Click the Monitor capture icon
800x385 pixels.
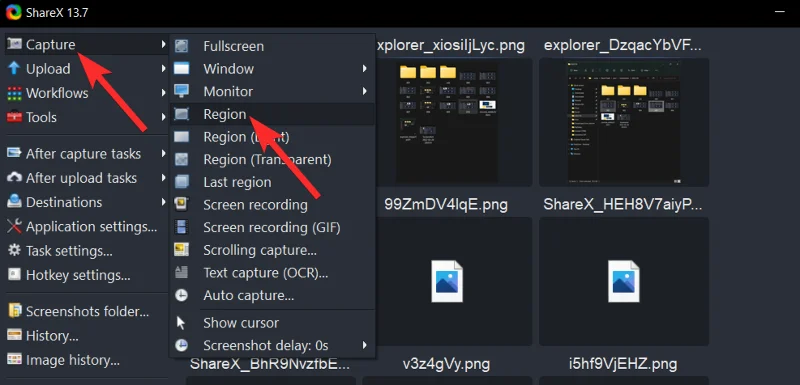click(x=181, y=91)
